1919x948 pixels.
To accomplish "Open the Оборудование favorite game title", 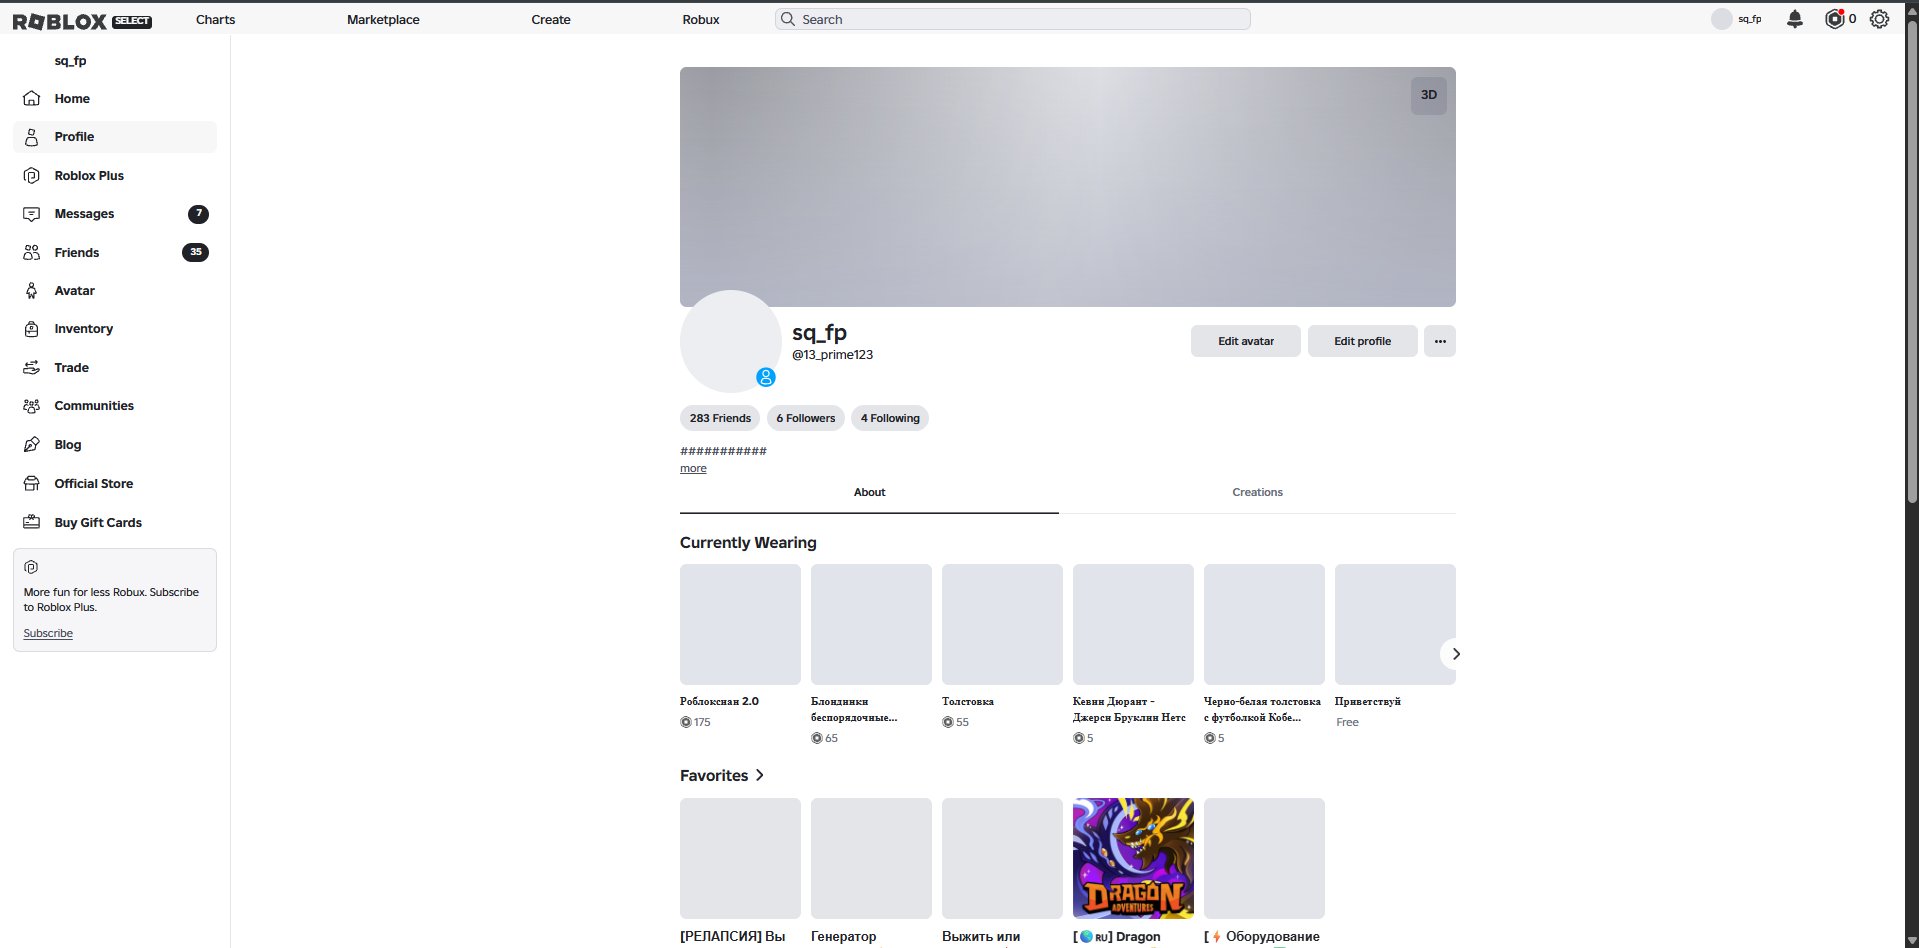I will tap(1262, 937).
